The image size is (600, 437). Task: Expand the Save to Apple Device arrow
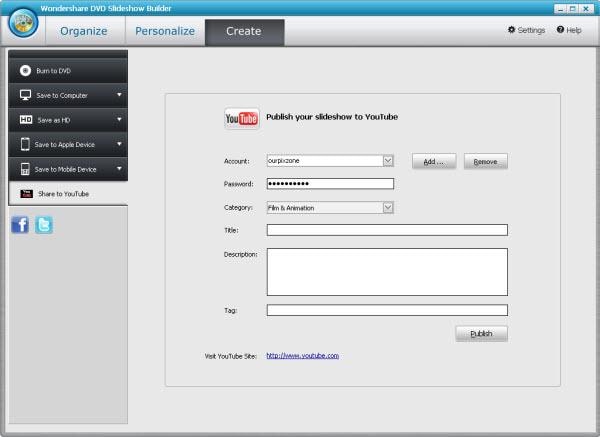click(x=119, y=144)
